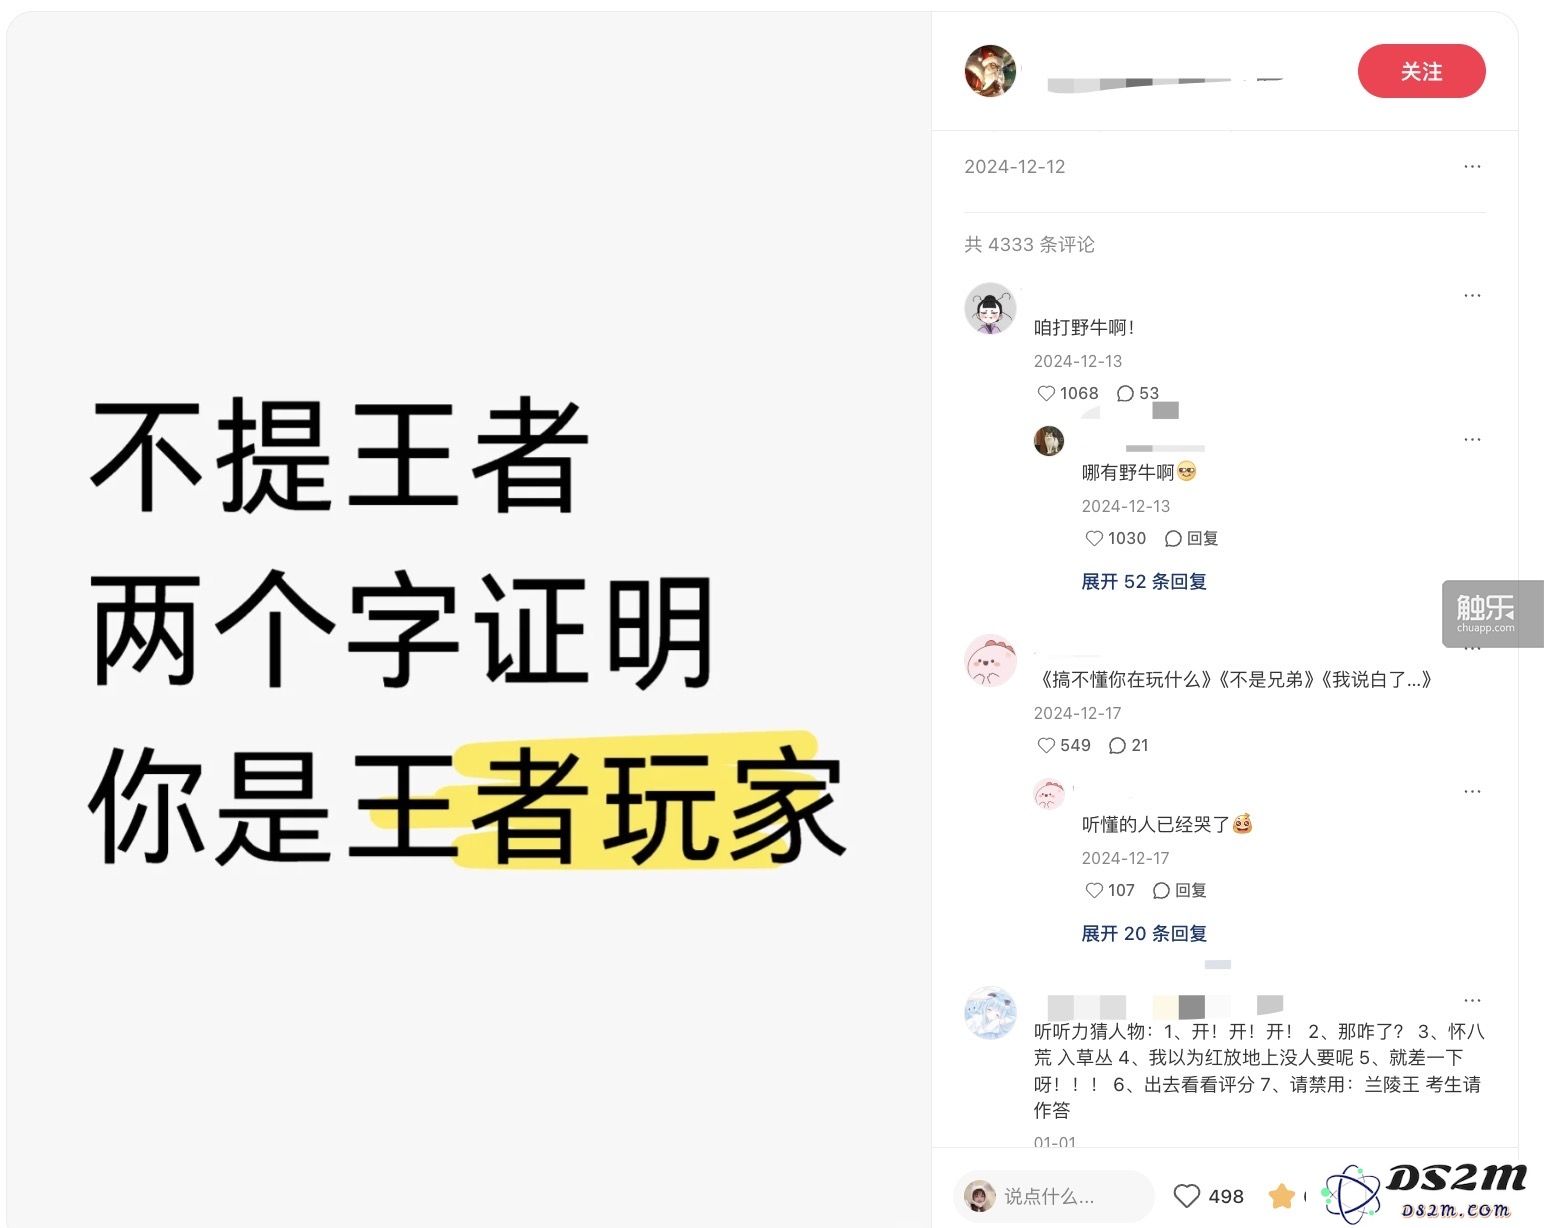
Task: Open replies bubble showing 53
Action: pyautogui.click(x=1137, y=393)
